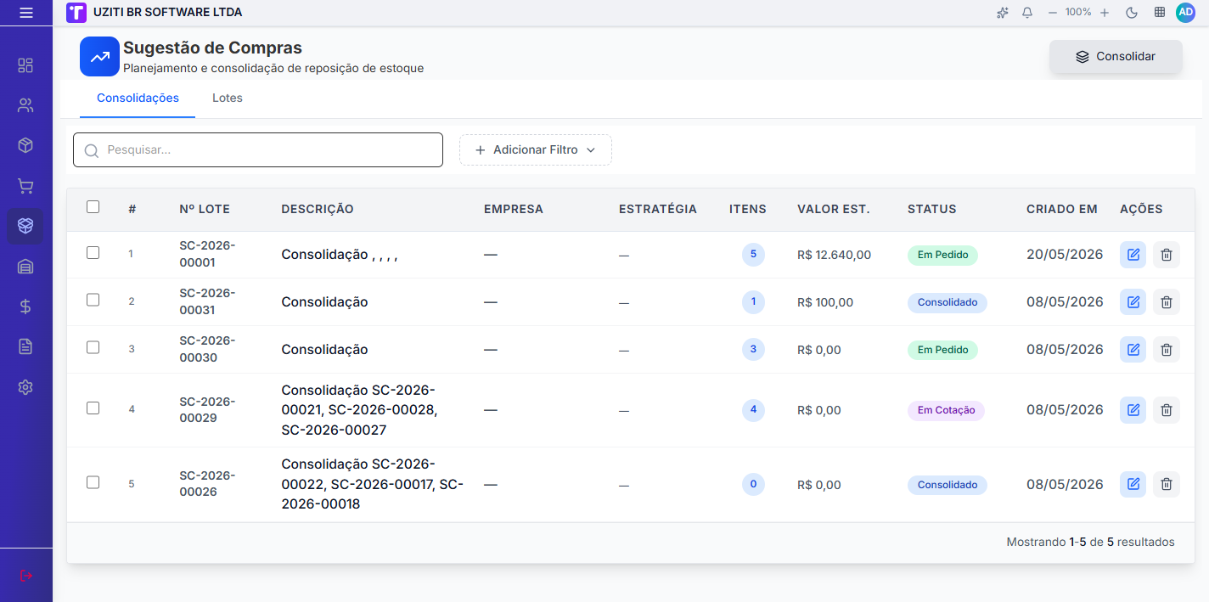Open the users icon in the sidebar
1209x602 pixels.
tap(26, 105)
